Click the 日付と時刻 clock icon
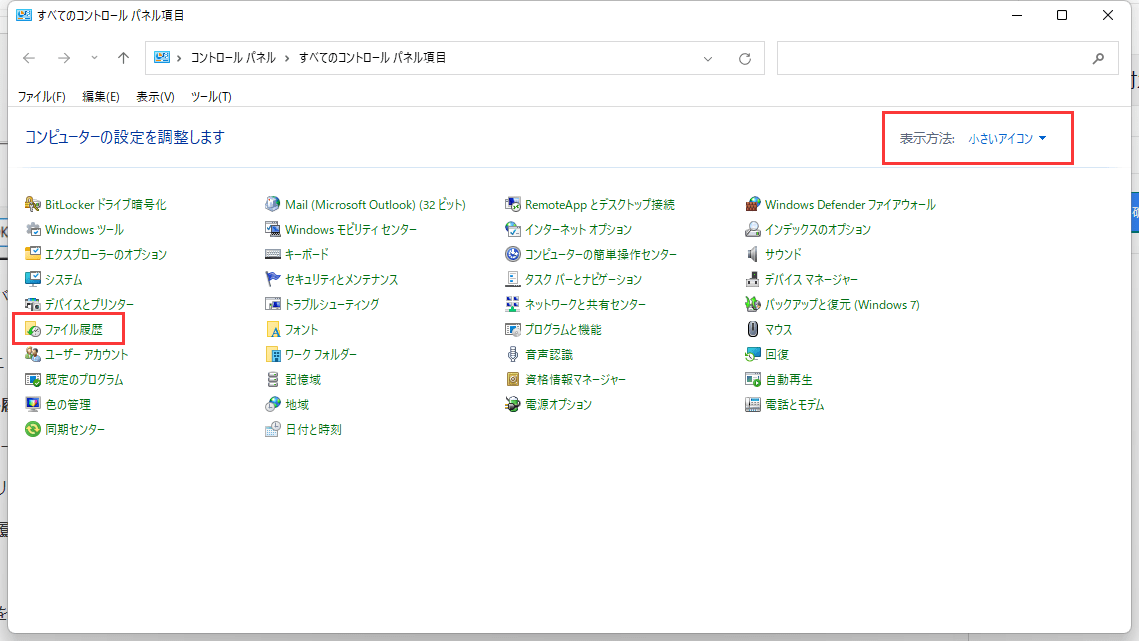 point(273,429)
